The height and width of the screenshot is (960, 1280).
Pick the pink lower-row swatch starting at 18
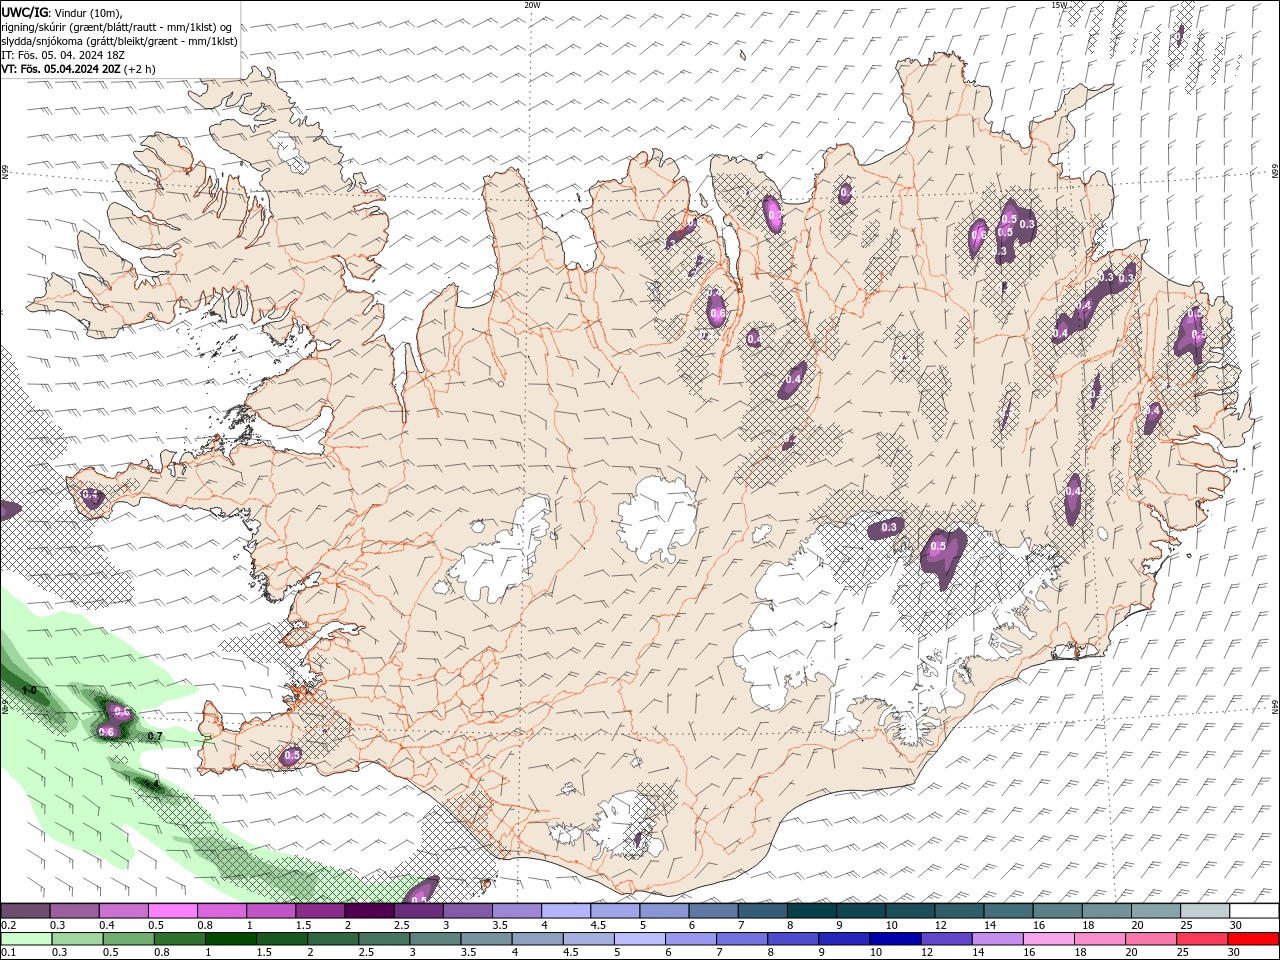(x=1098, y=939)
